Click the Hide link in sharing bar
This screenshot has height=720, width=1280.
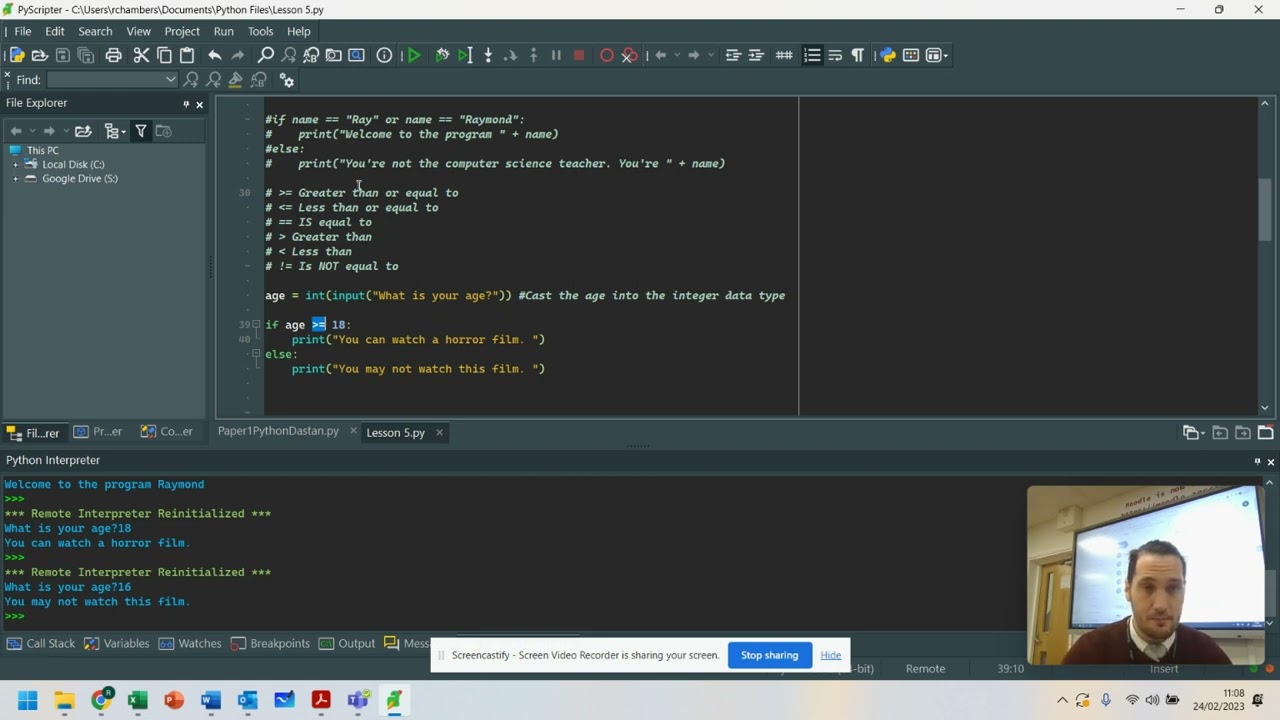tap(830, 655)
